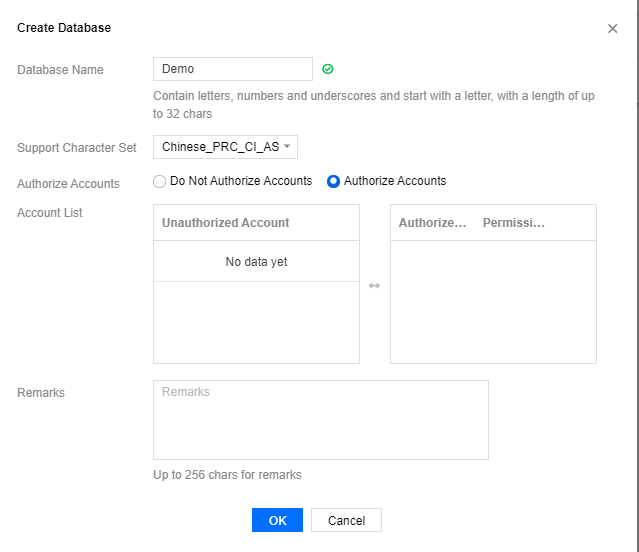Focus the Remarks text area
Viewport: 639px width, 552px height.
coord(320,419)
